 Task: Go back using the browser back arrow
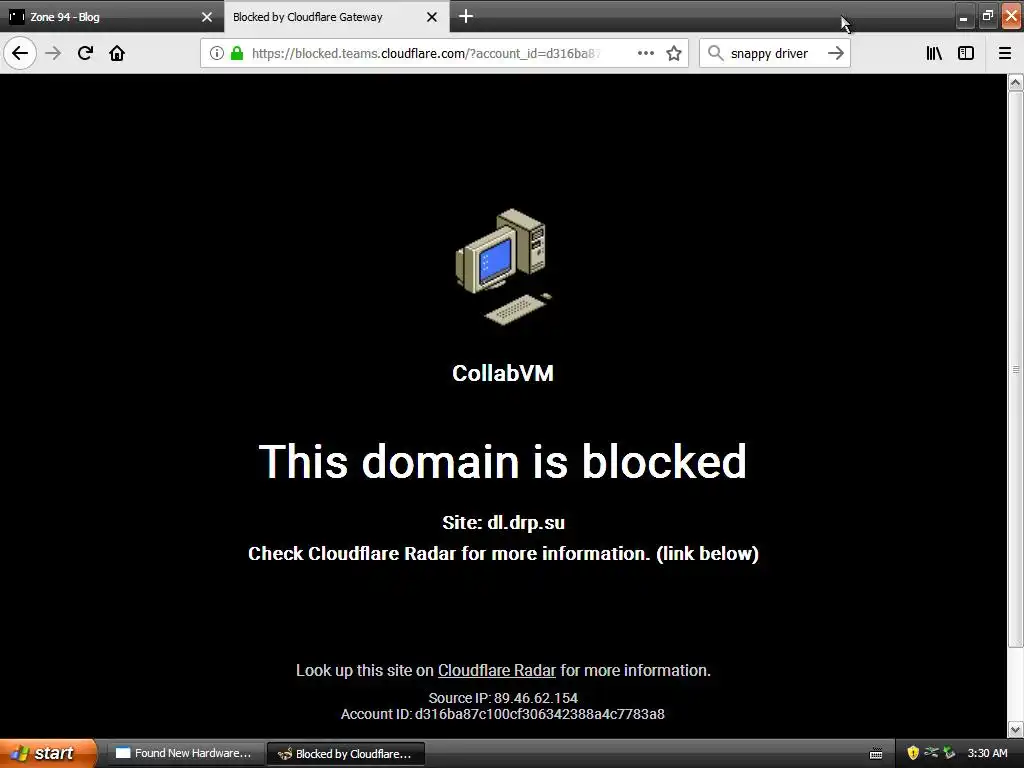(20, 53)
